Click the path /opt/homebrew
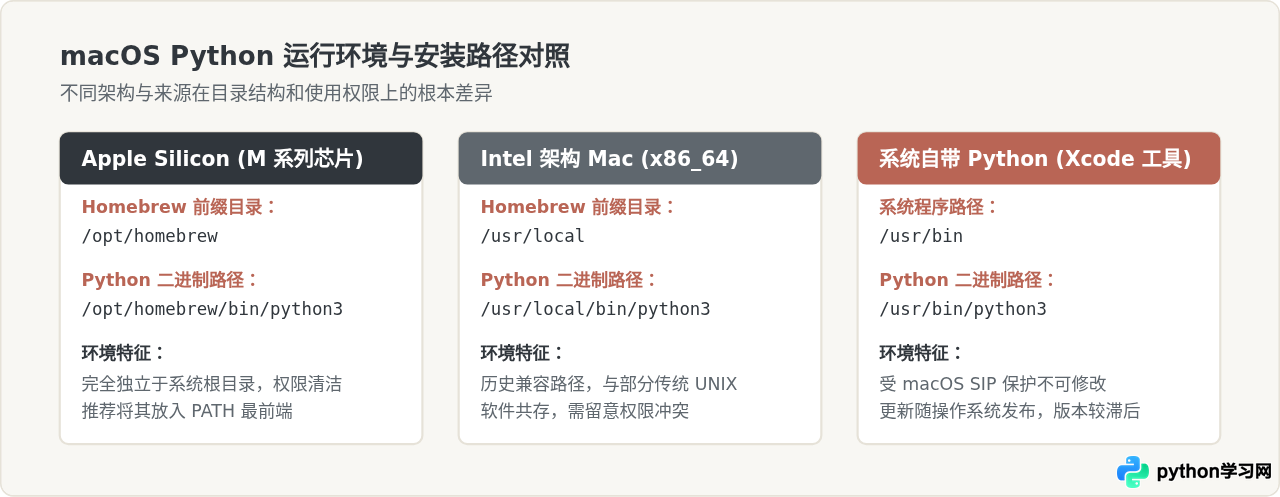Screen dimensions: 1280x497 [x=150, y=237]
